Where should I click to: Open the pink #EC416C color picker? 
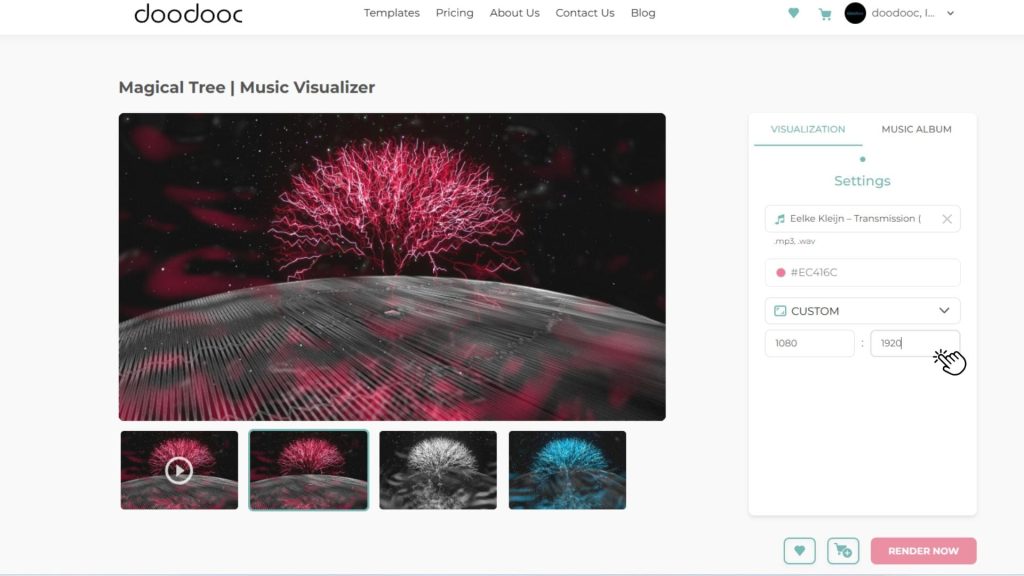(862, 273)
